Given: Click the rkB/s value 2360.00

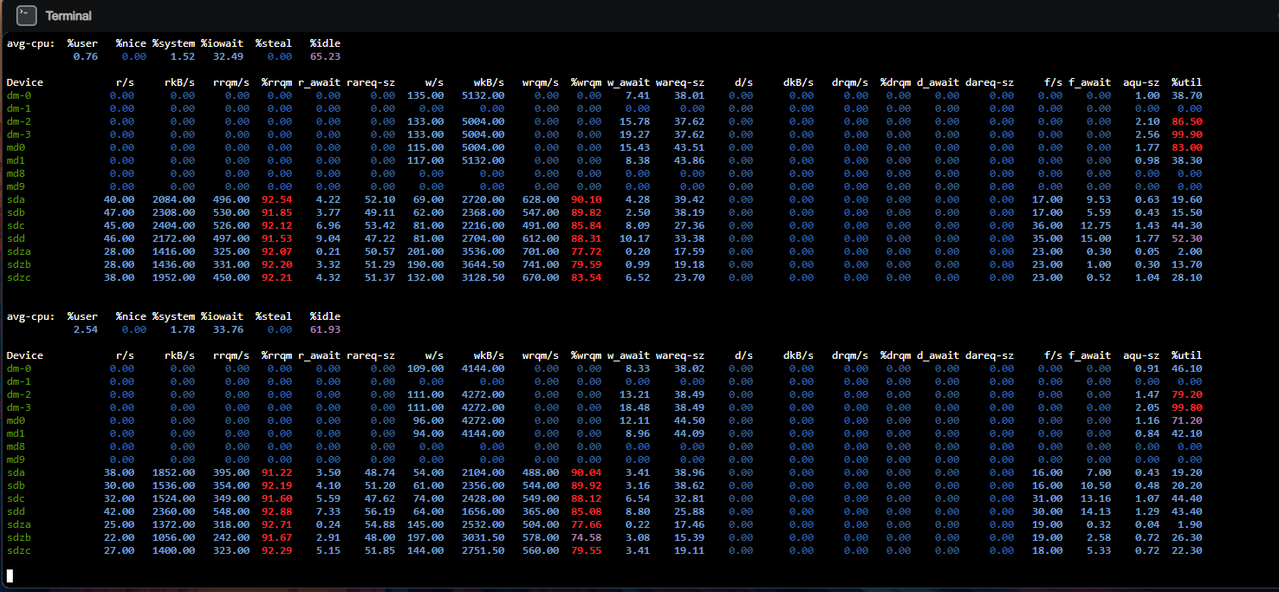Looking at the screenshot, I should click(x=175, y=512).
